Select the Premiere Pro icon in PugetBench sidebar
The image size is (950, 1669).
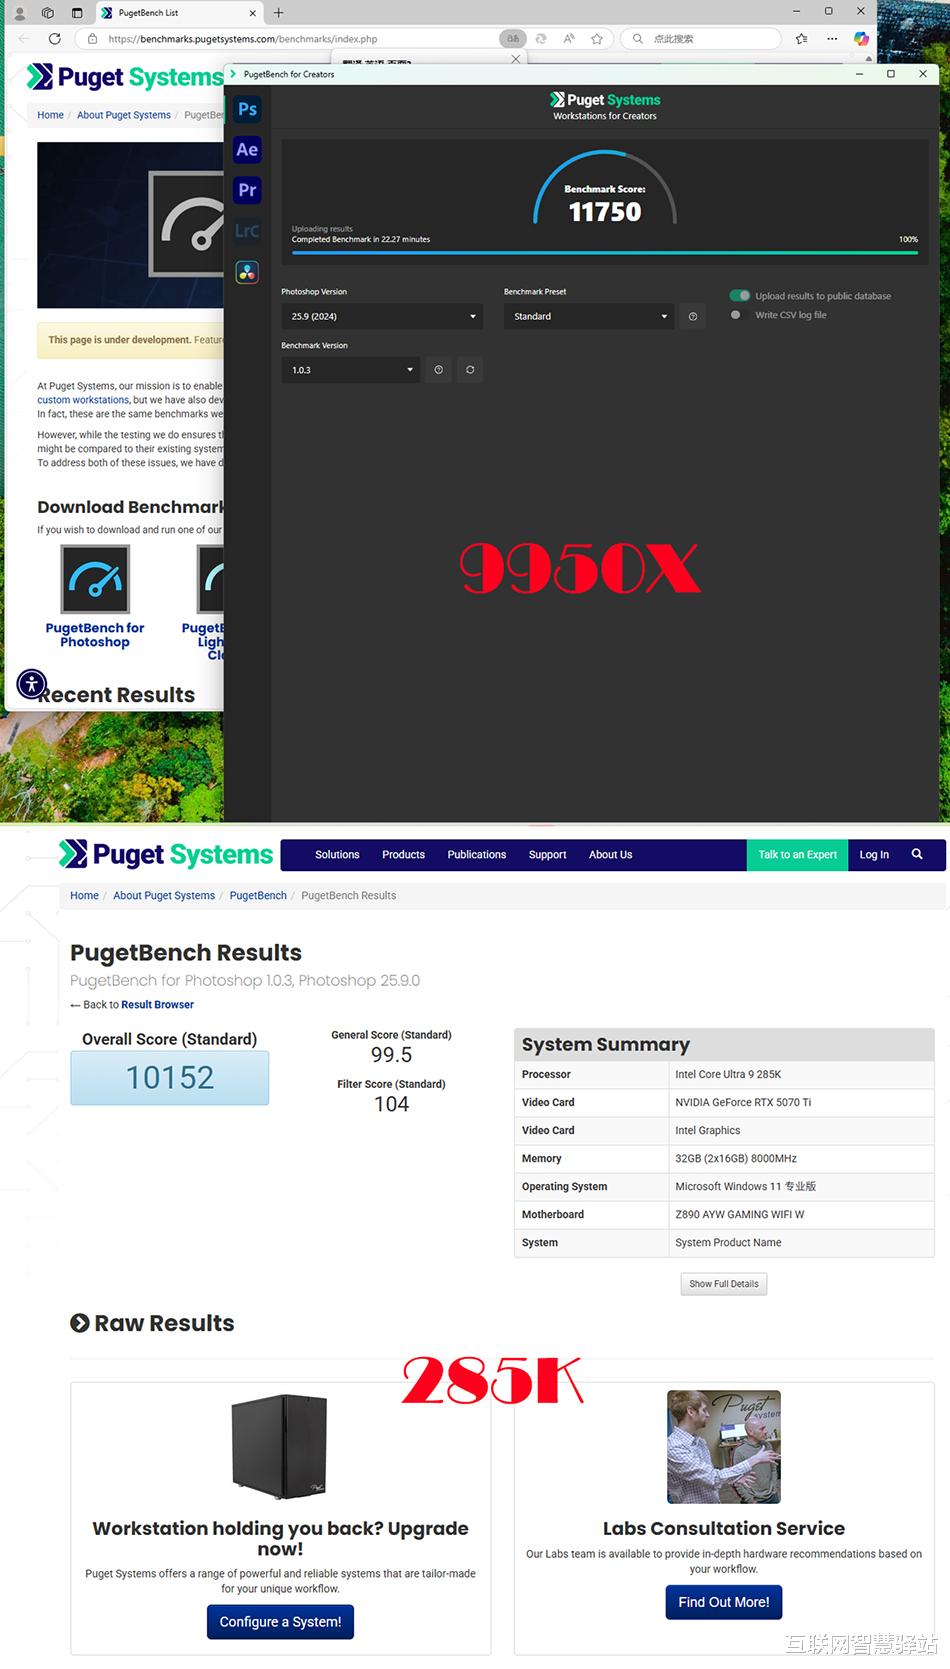click(x=247, y=190)
